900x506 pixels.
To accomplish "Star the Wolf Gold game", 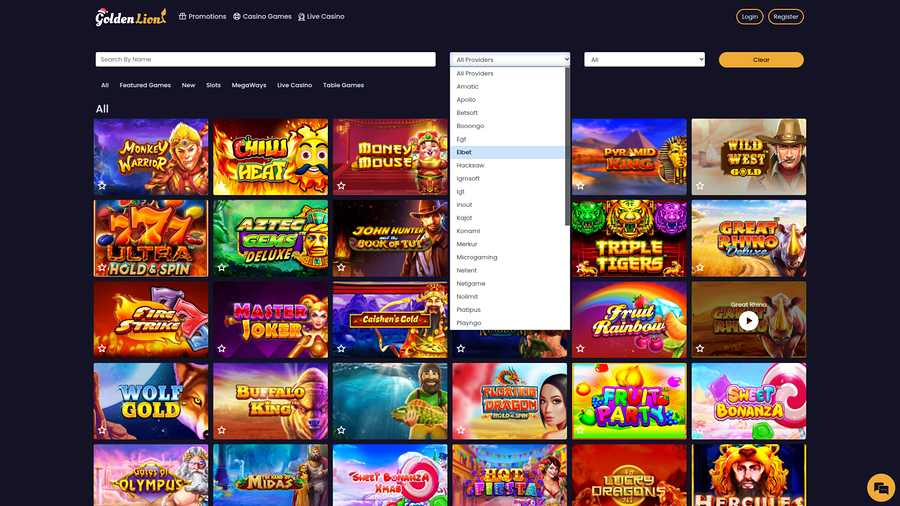I will pyautogui.click(x=102, y=430).
